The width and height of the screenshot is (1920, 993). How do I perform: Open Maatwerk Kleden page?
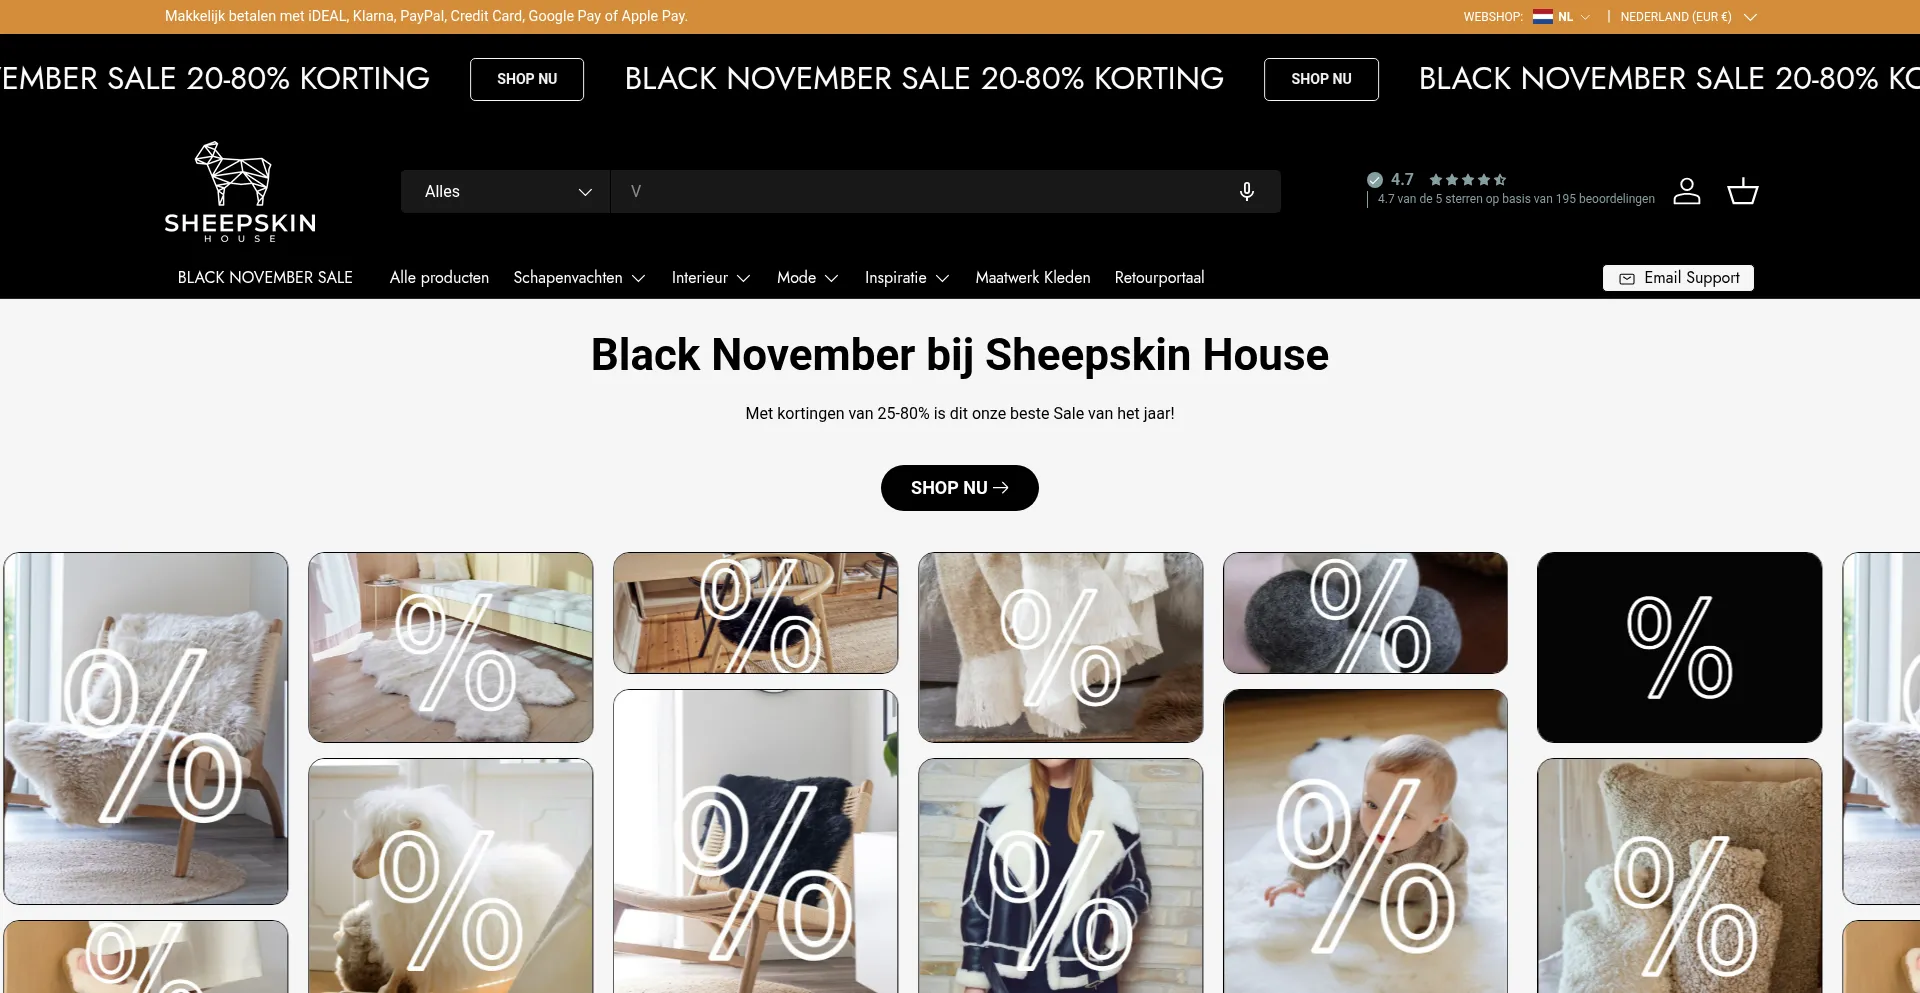[x=1033, y=278]
